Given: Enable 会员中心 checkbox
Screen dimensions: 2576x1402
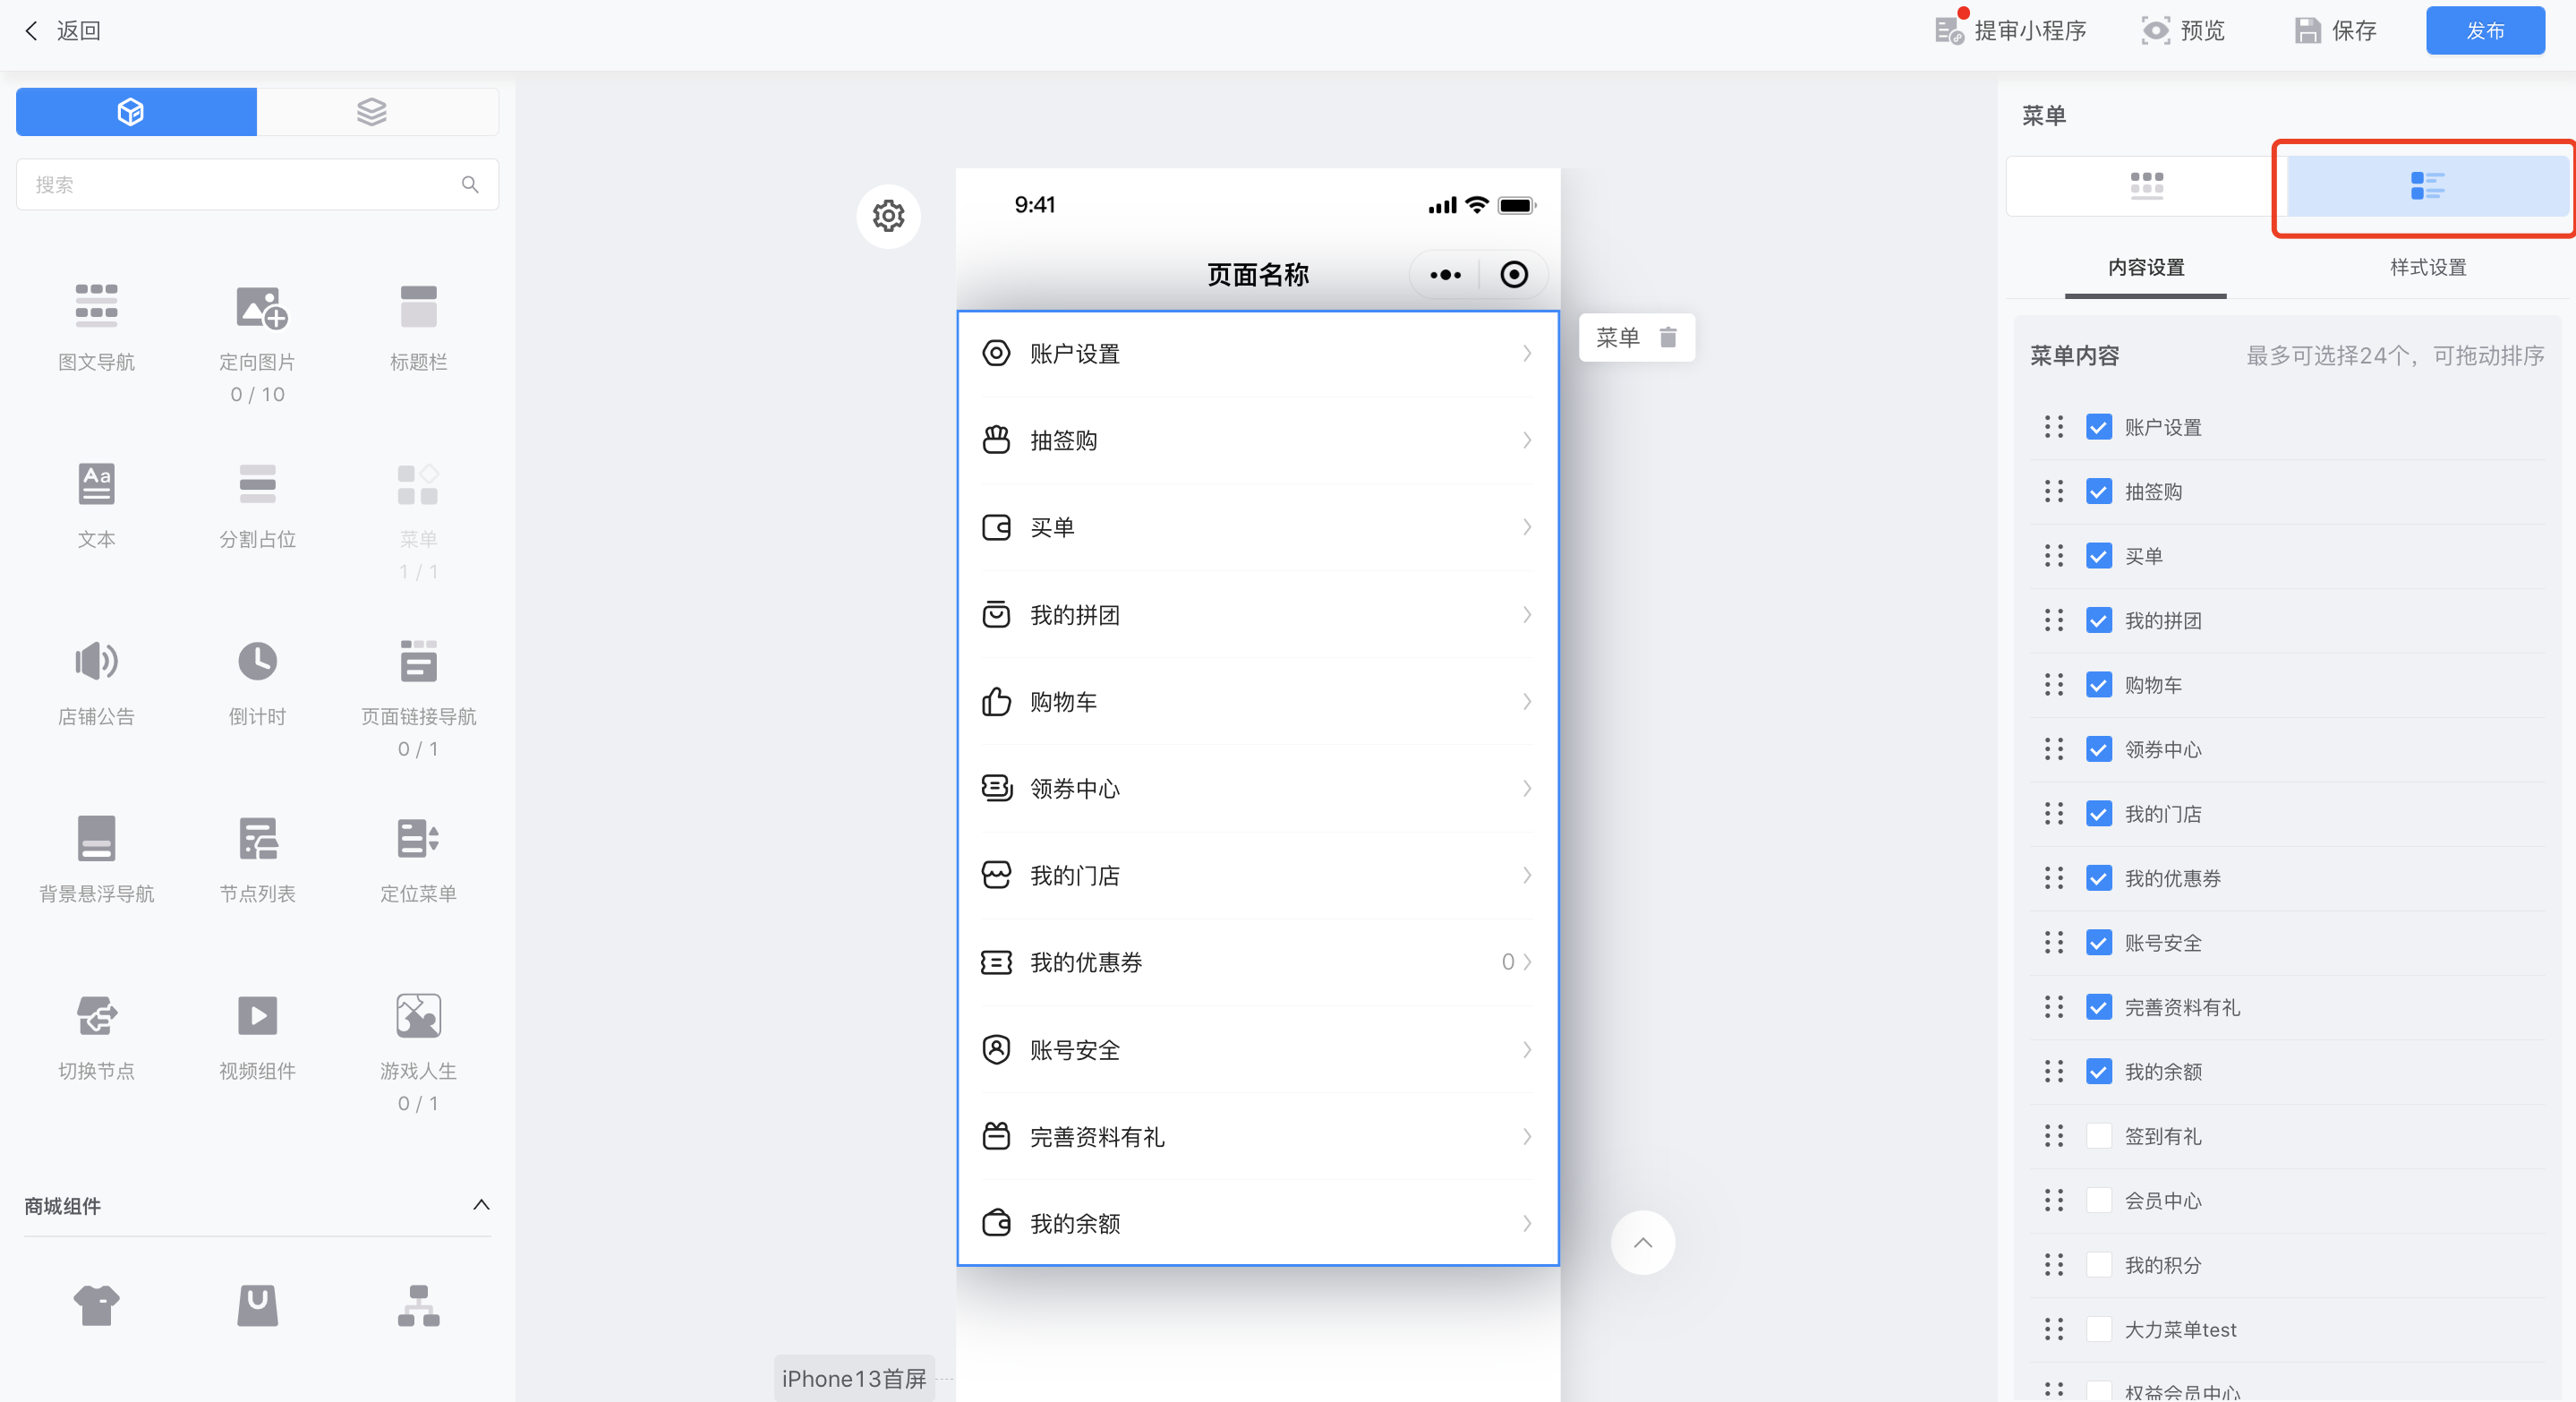Looking at the screenshot, I should [x=2098, y=1200].
